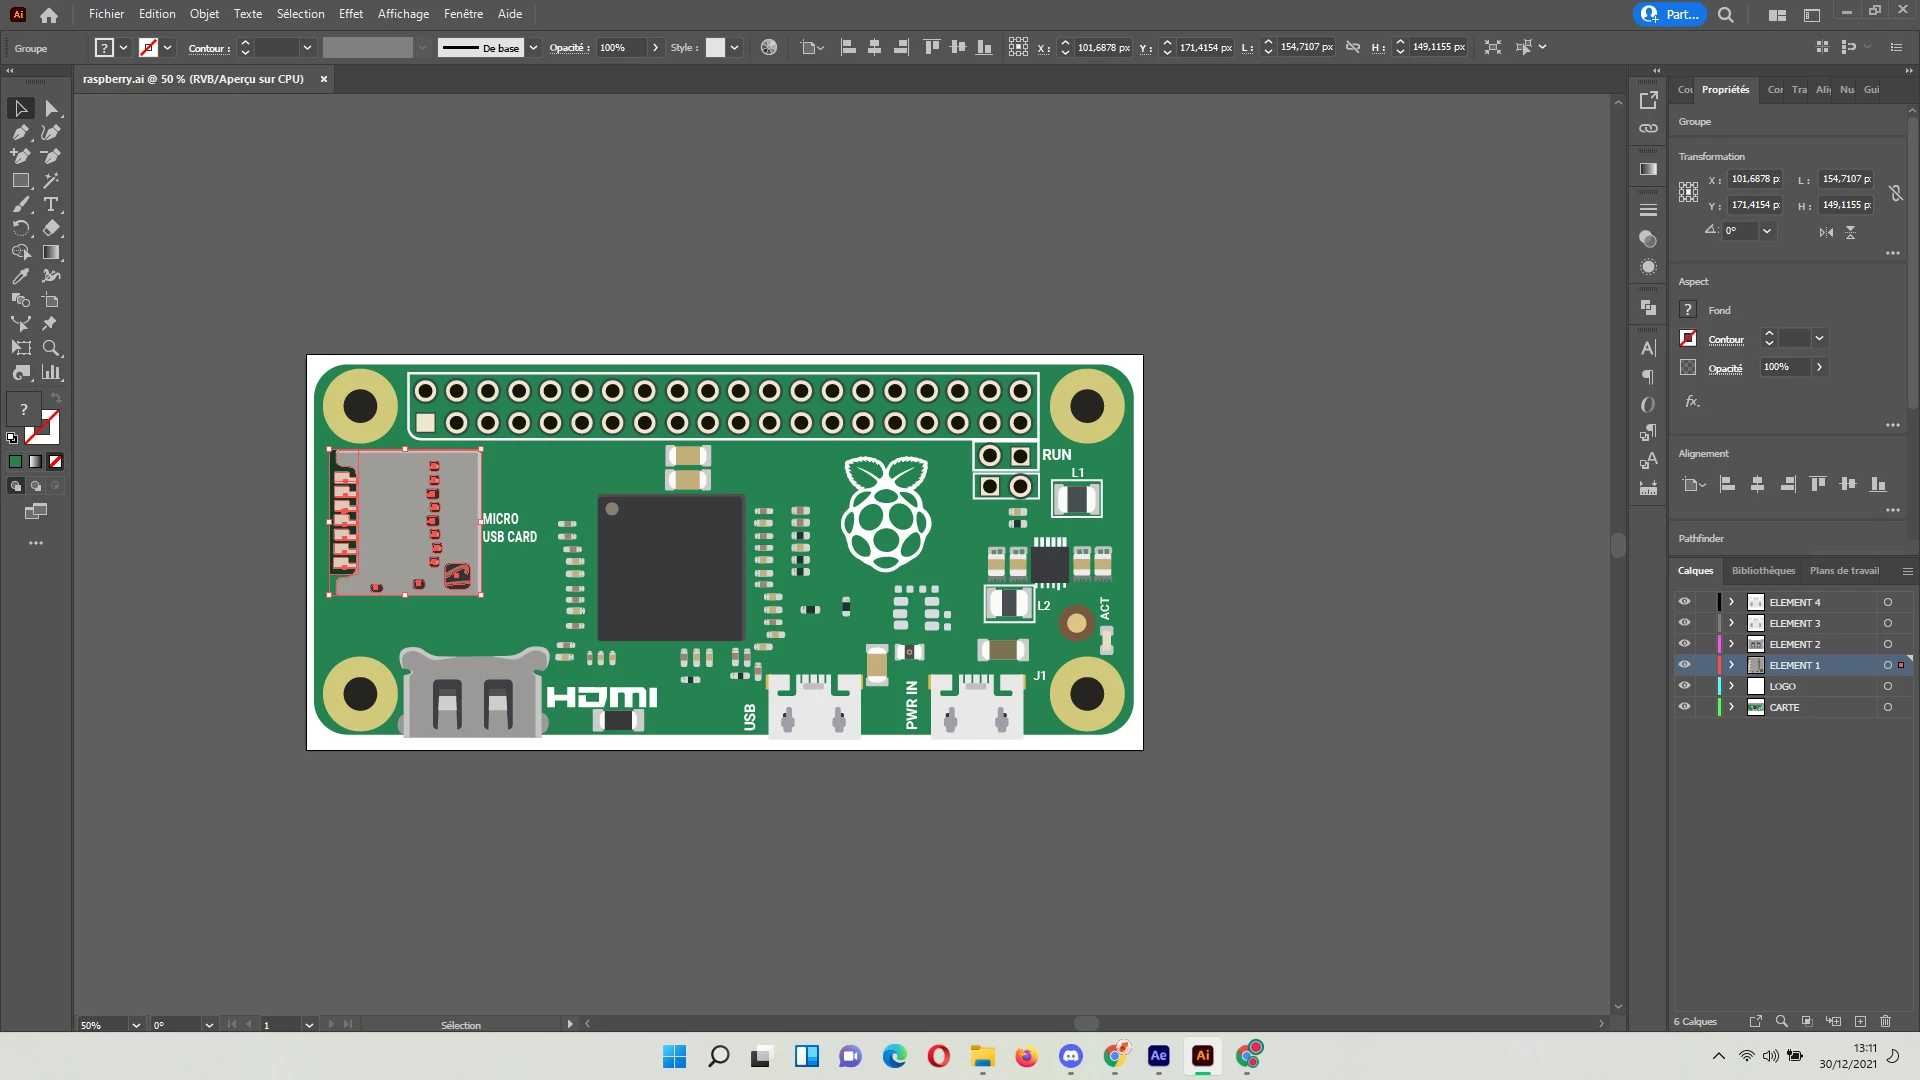1920x1080 pixels.
Task: Hide the CARTE layer
Action: click(x=1684, y=707)
